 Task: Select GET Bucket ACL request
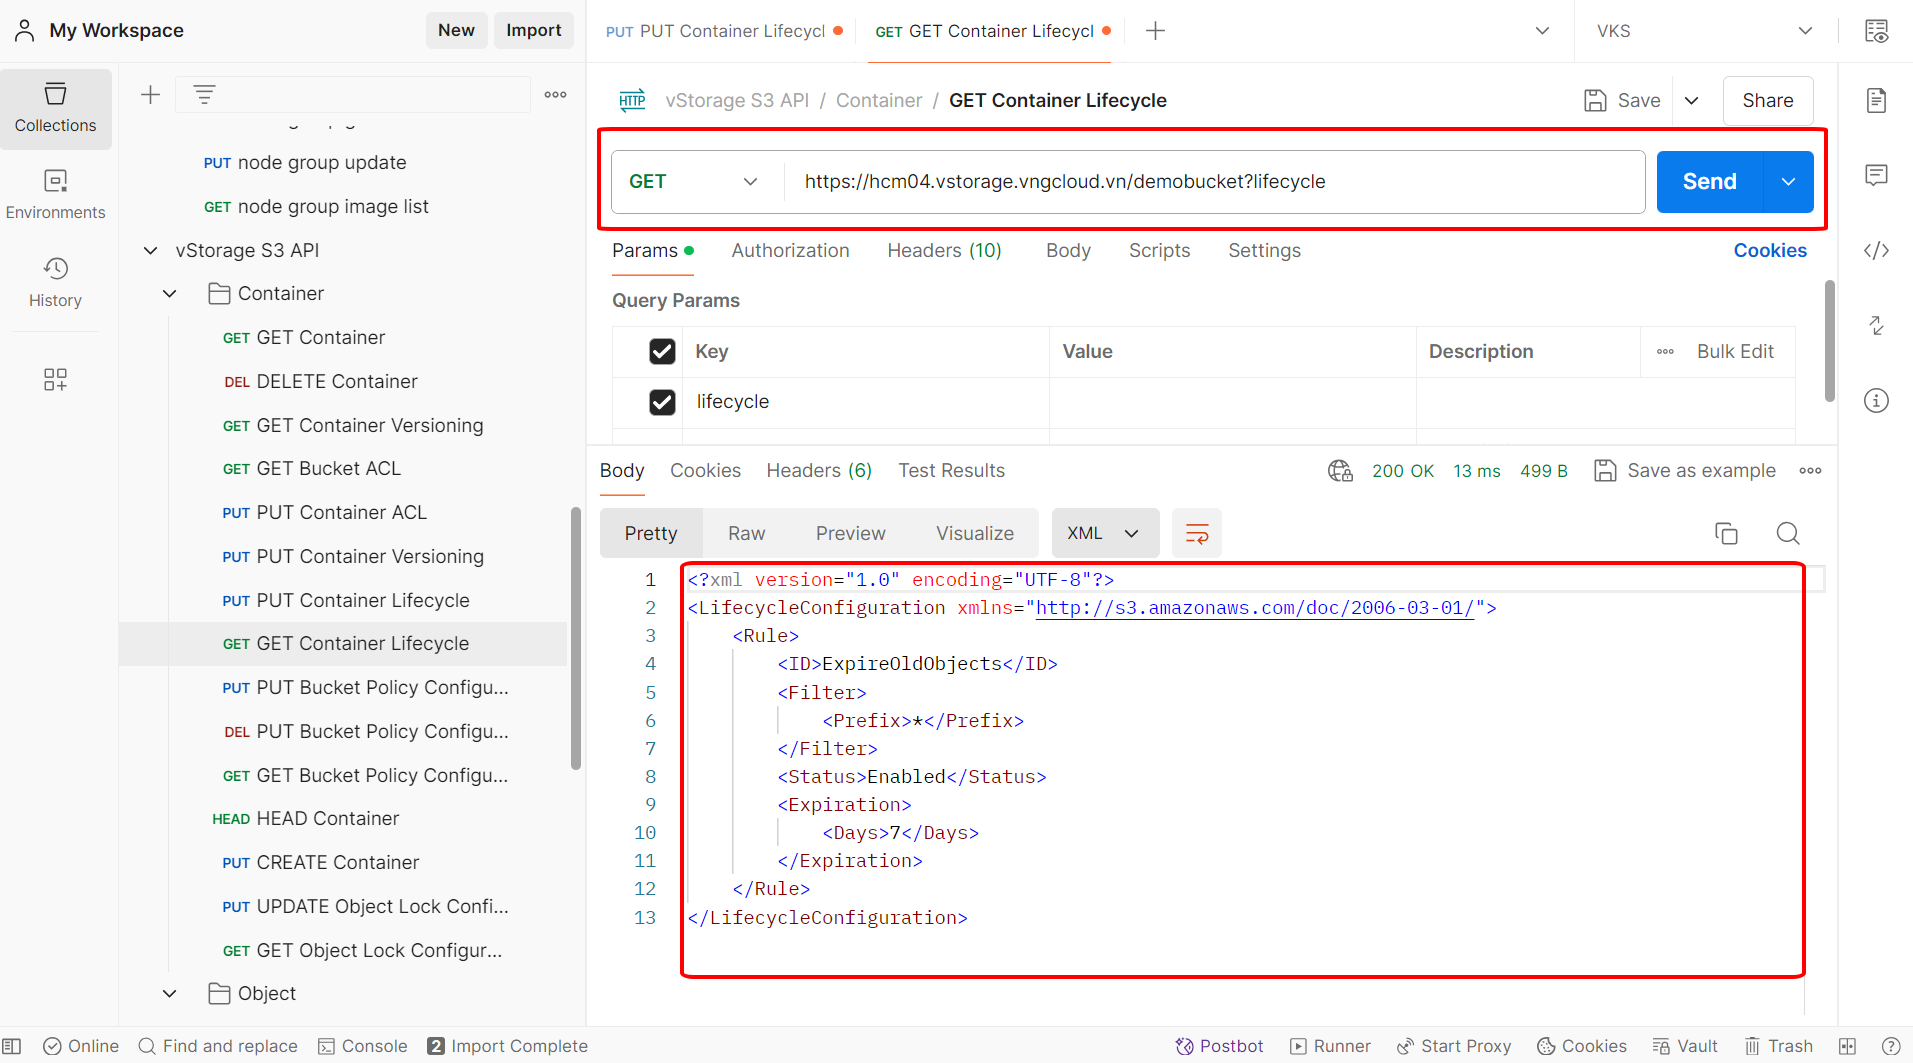coord(328,469)
